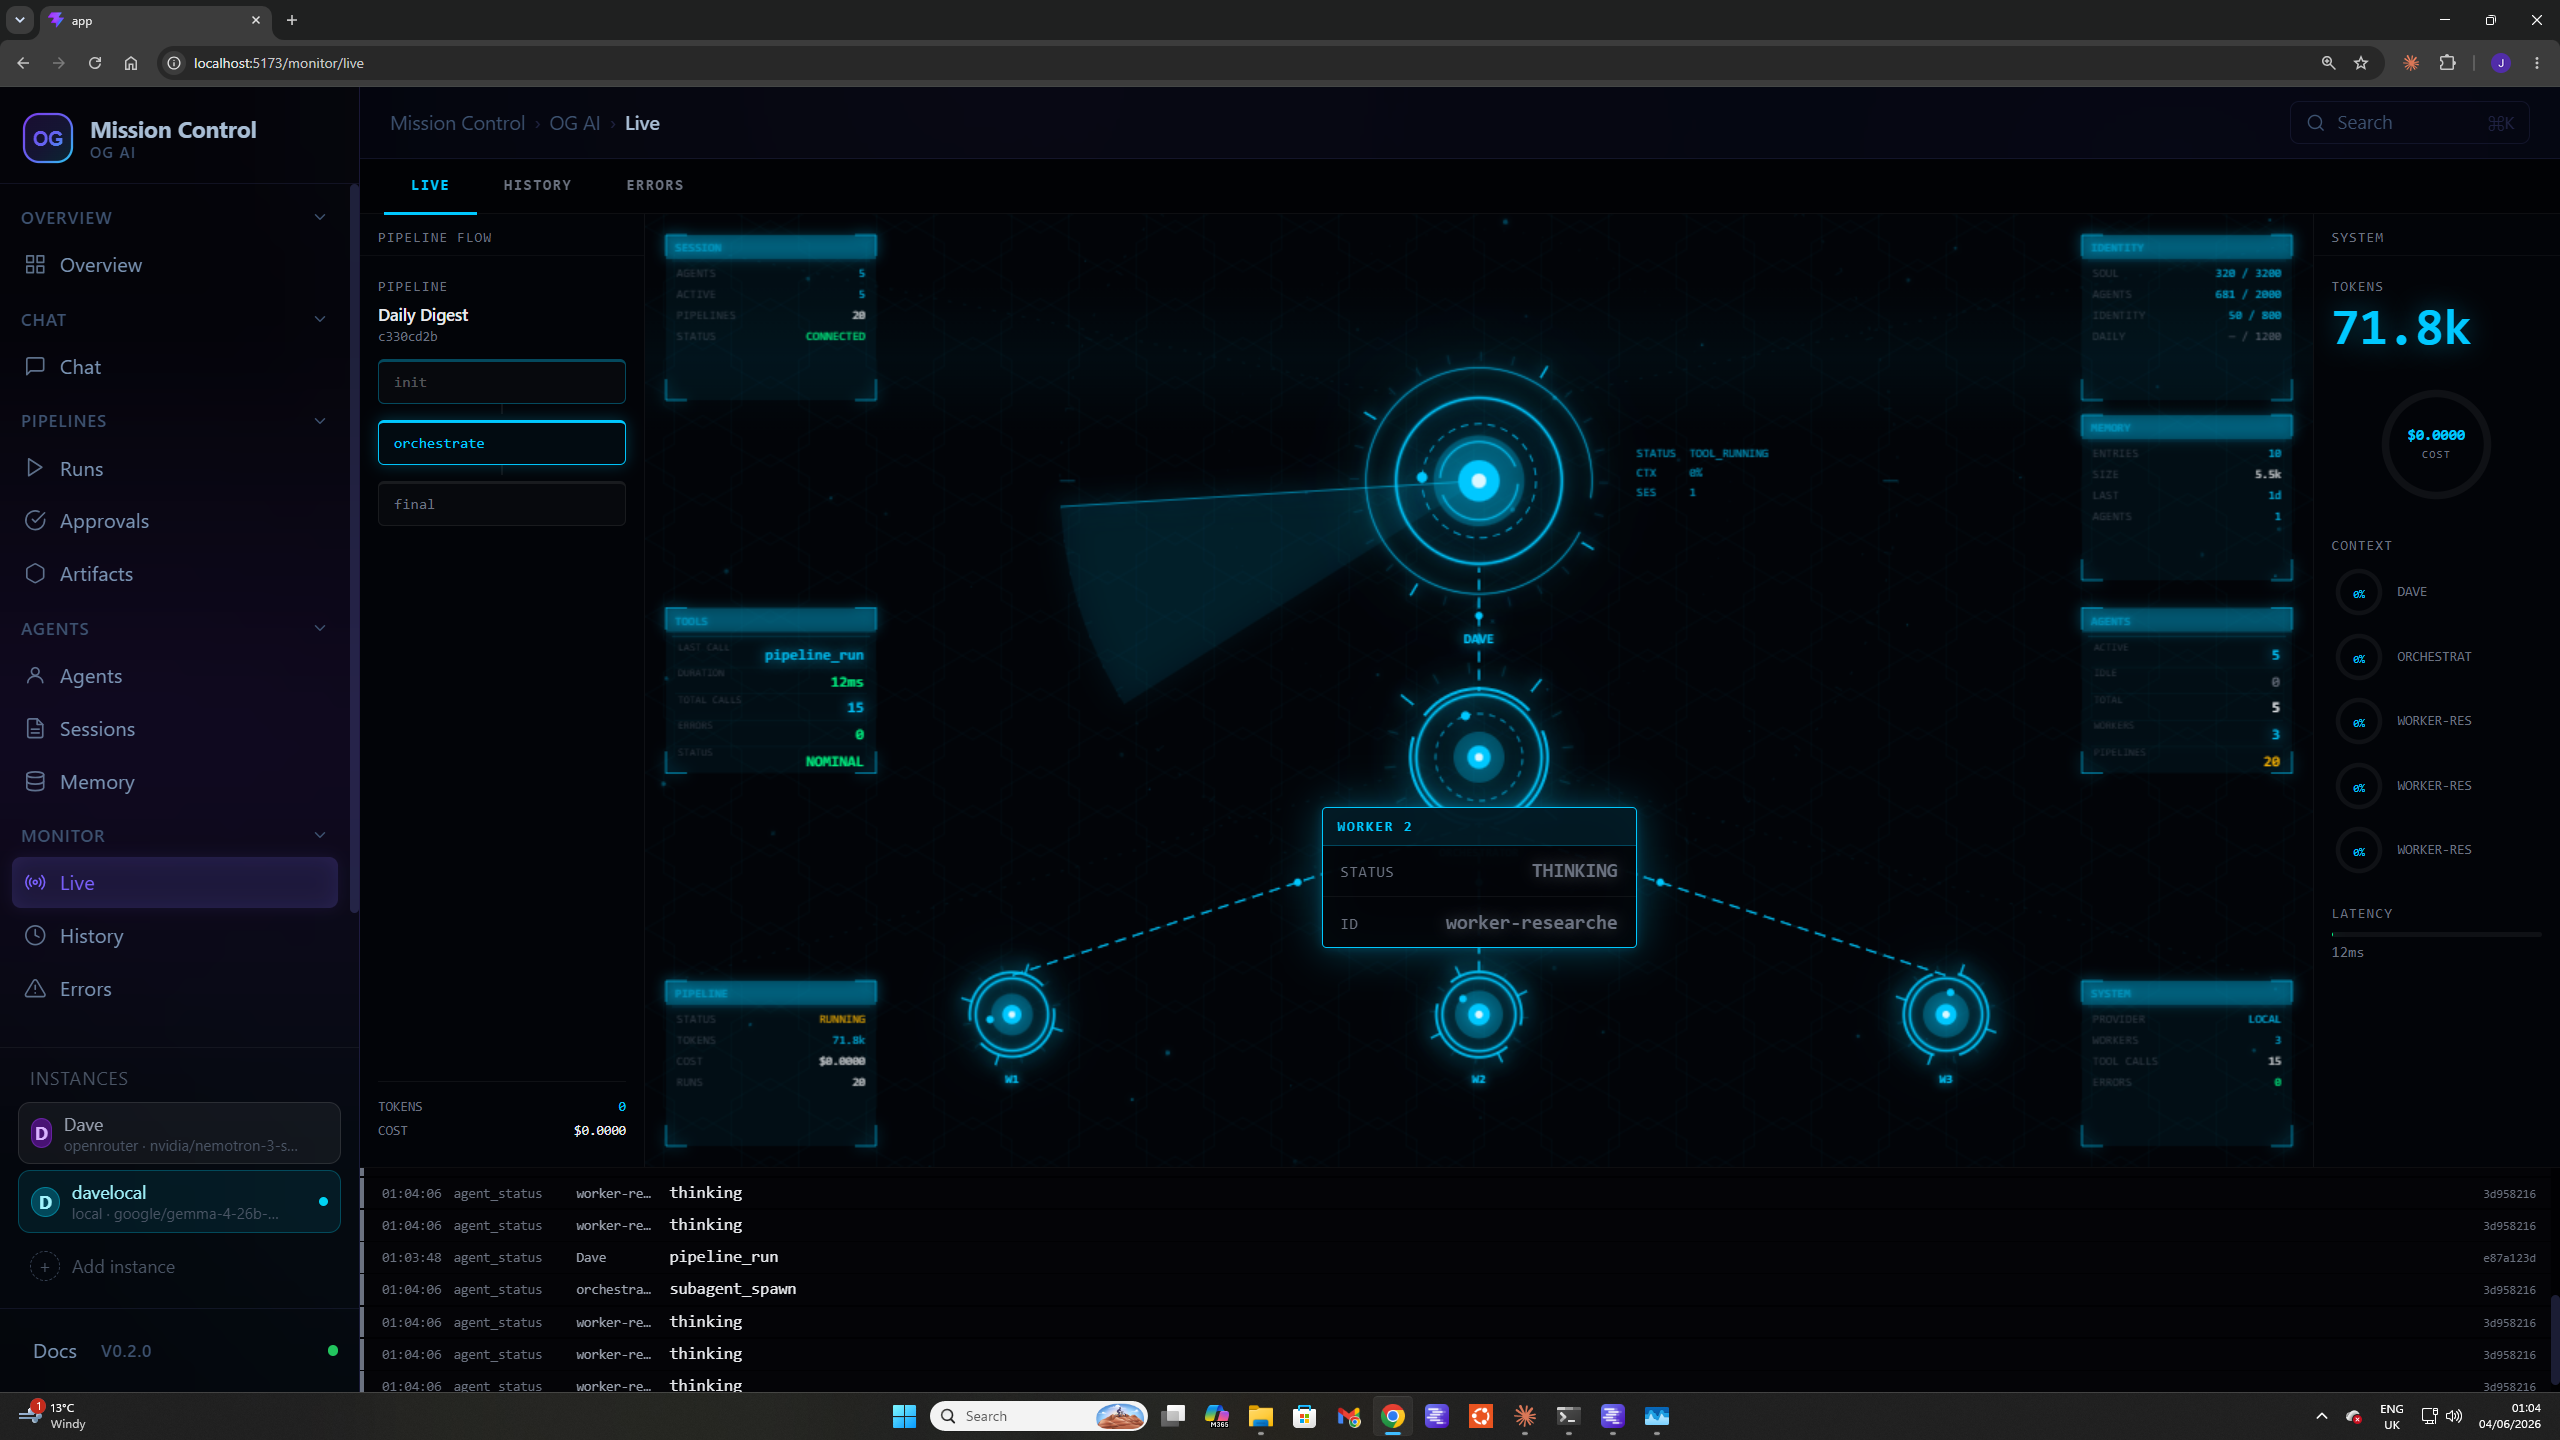The height and width of the screenshot is (1440, 2560).
Task: Select the central DAVE agent node
Action: 1478,481
